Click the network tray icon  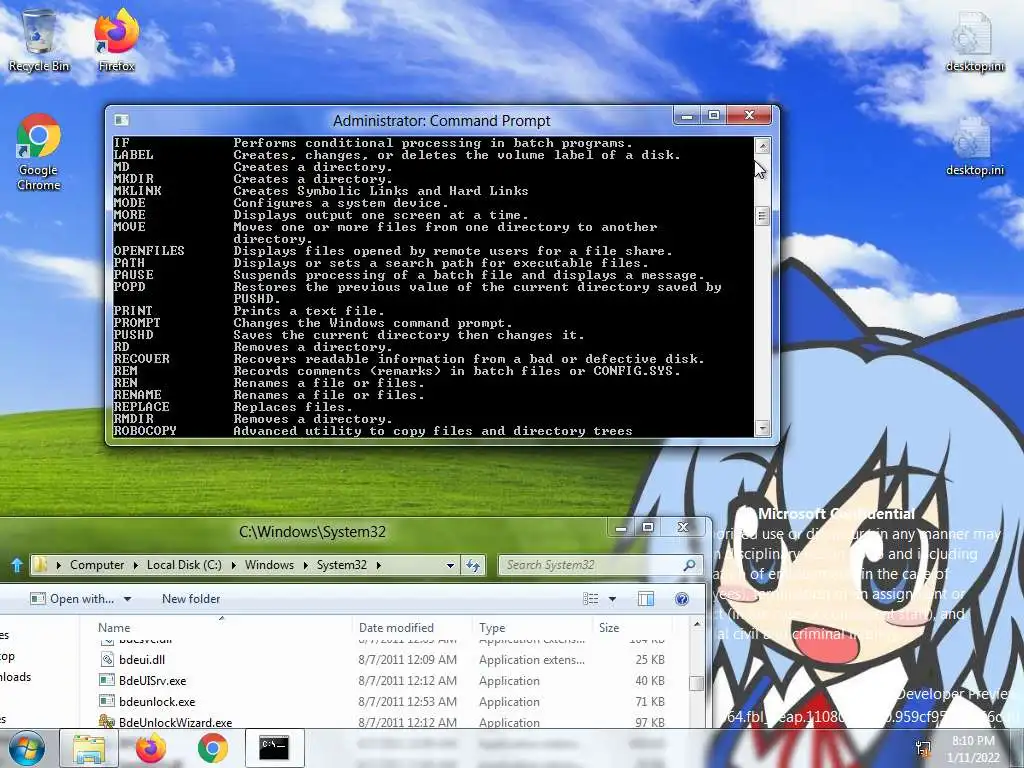tap(923, 748)
